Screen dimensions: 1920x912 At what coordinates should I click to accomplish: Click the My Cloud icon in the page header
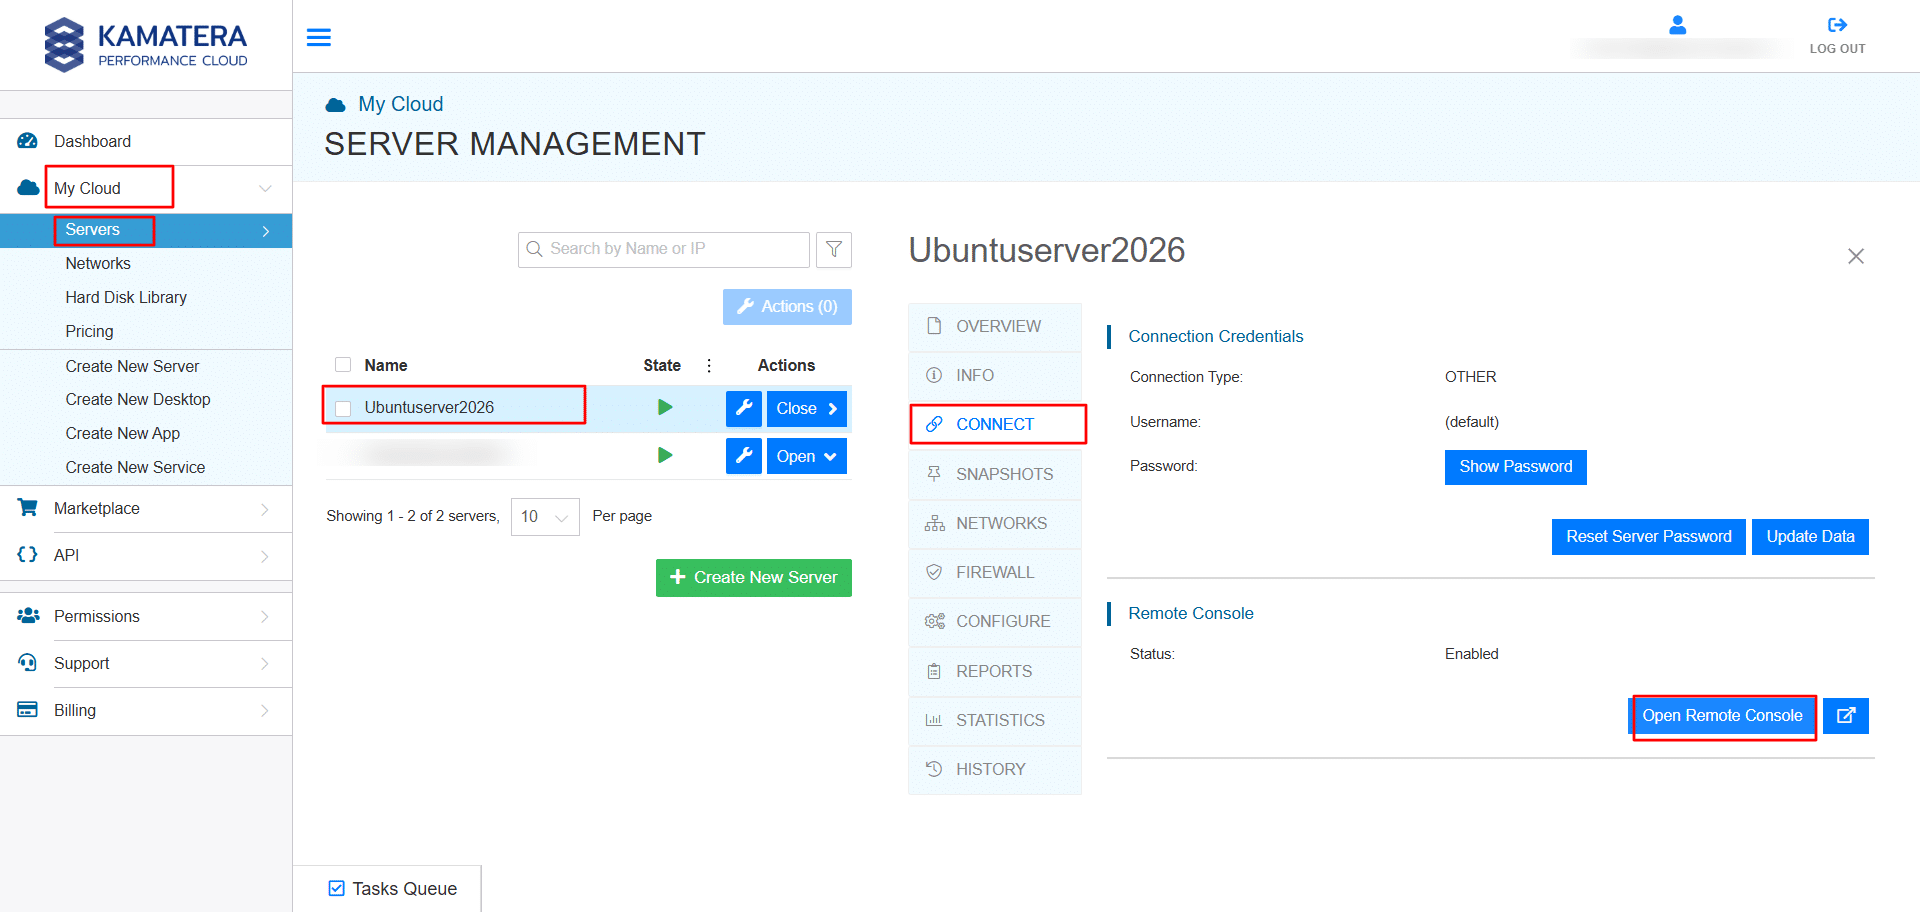pos(336,105)
